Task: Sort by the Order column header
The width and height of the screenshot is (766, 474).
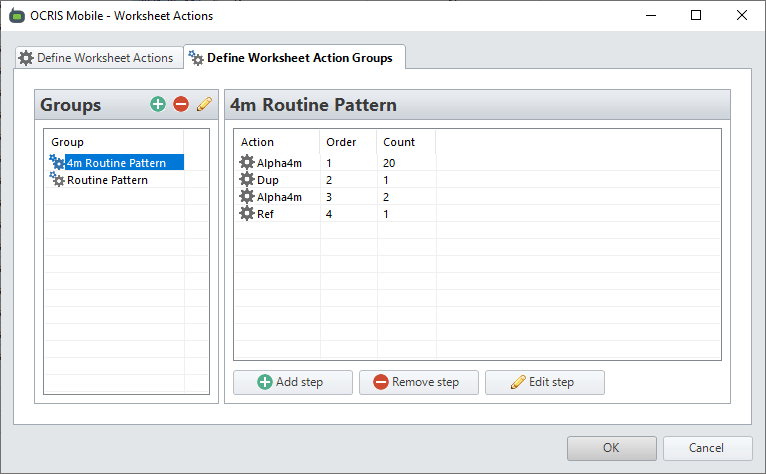Action: tap(342, 142)
